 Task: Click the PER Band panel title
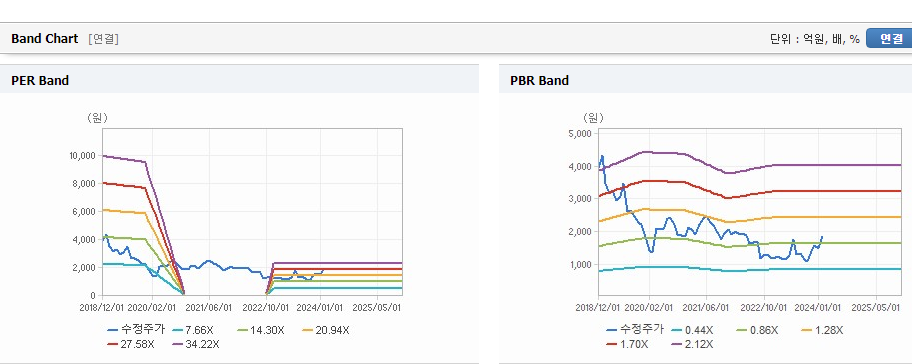[x=40, y=81]
